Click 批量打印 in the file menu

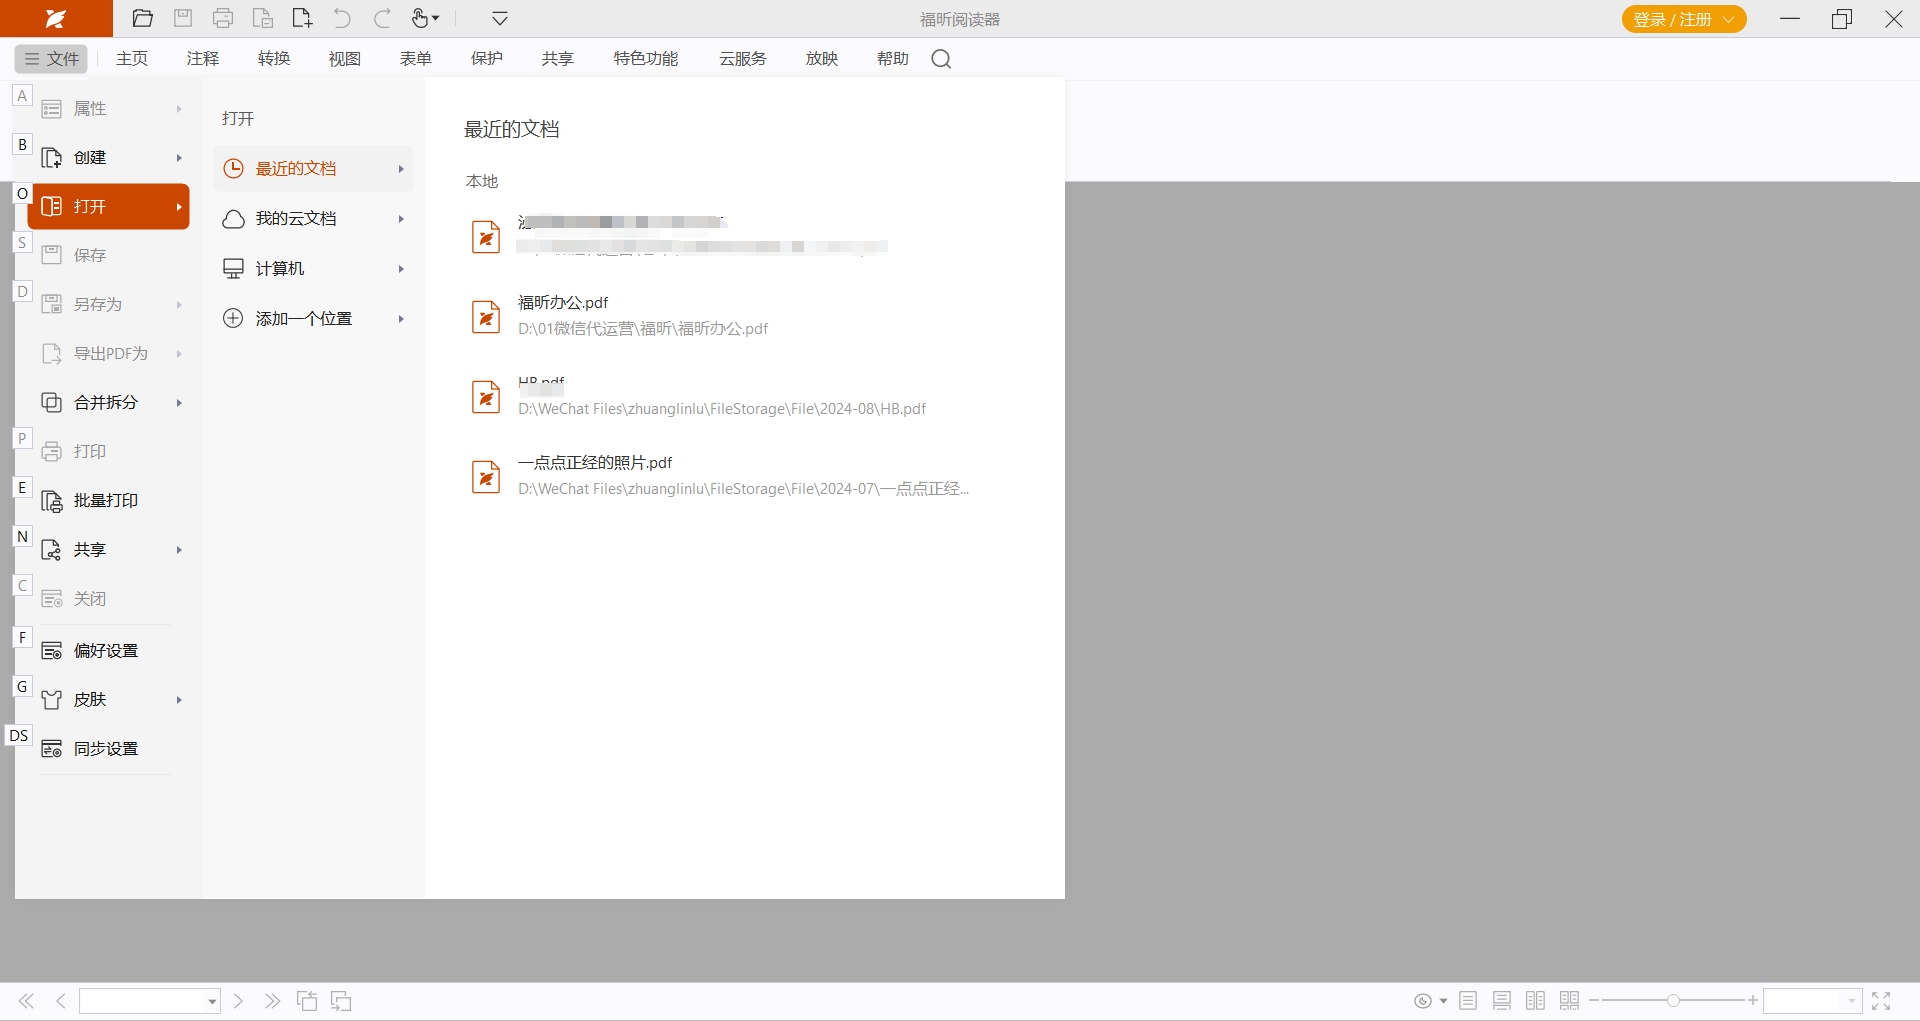(105, 501)
